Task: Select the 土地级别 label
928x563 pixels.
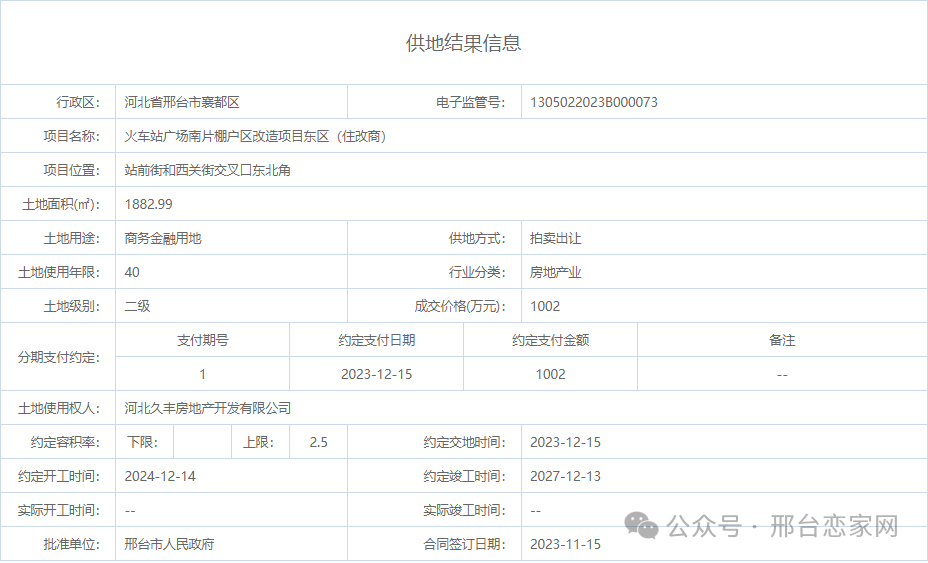Action: (72, 307)
